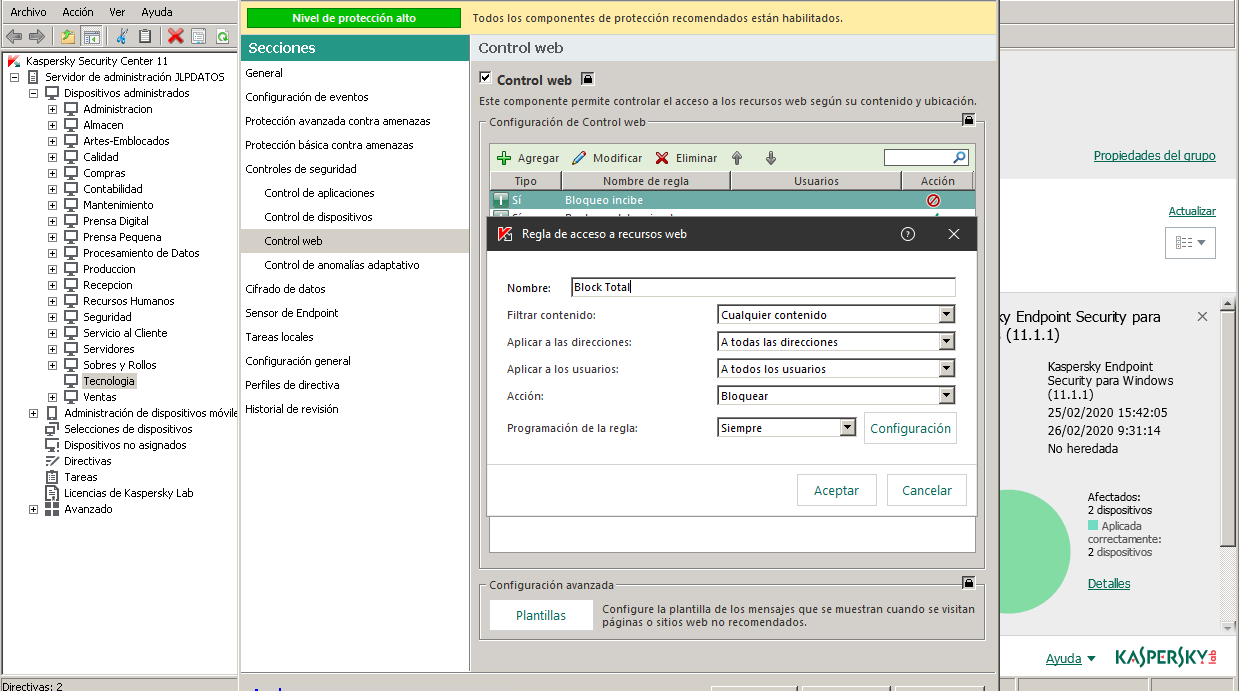This screenshot has height=691, width=1239.
Task: Click the help question mark in dialog
Action: [x=908, y=234]
